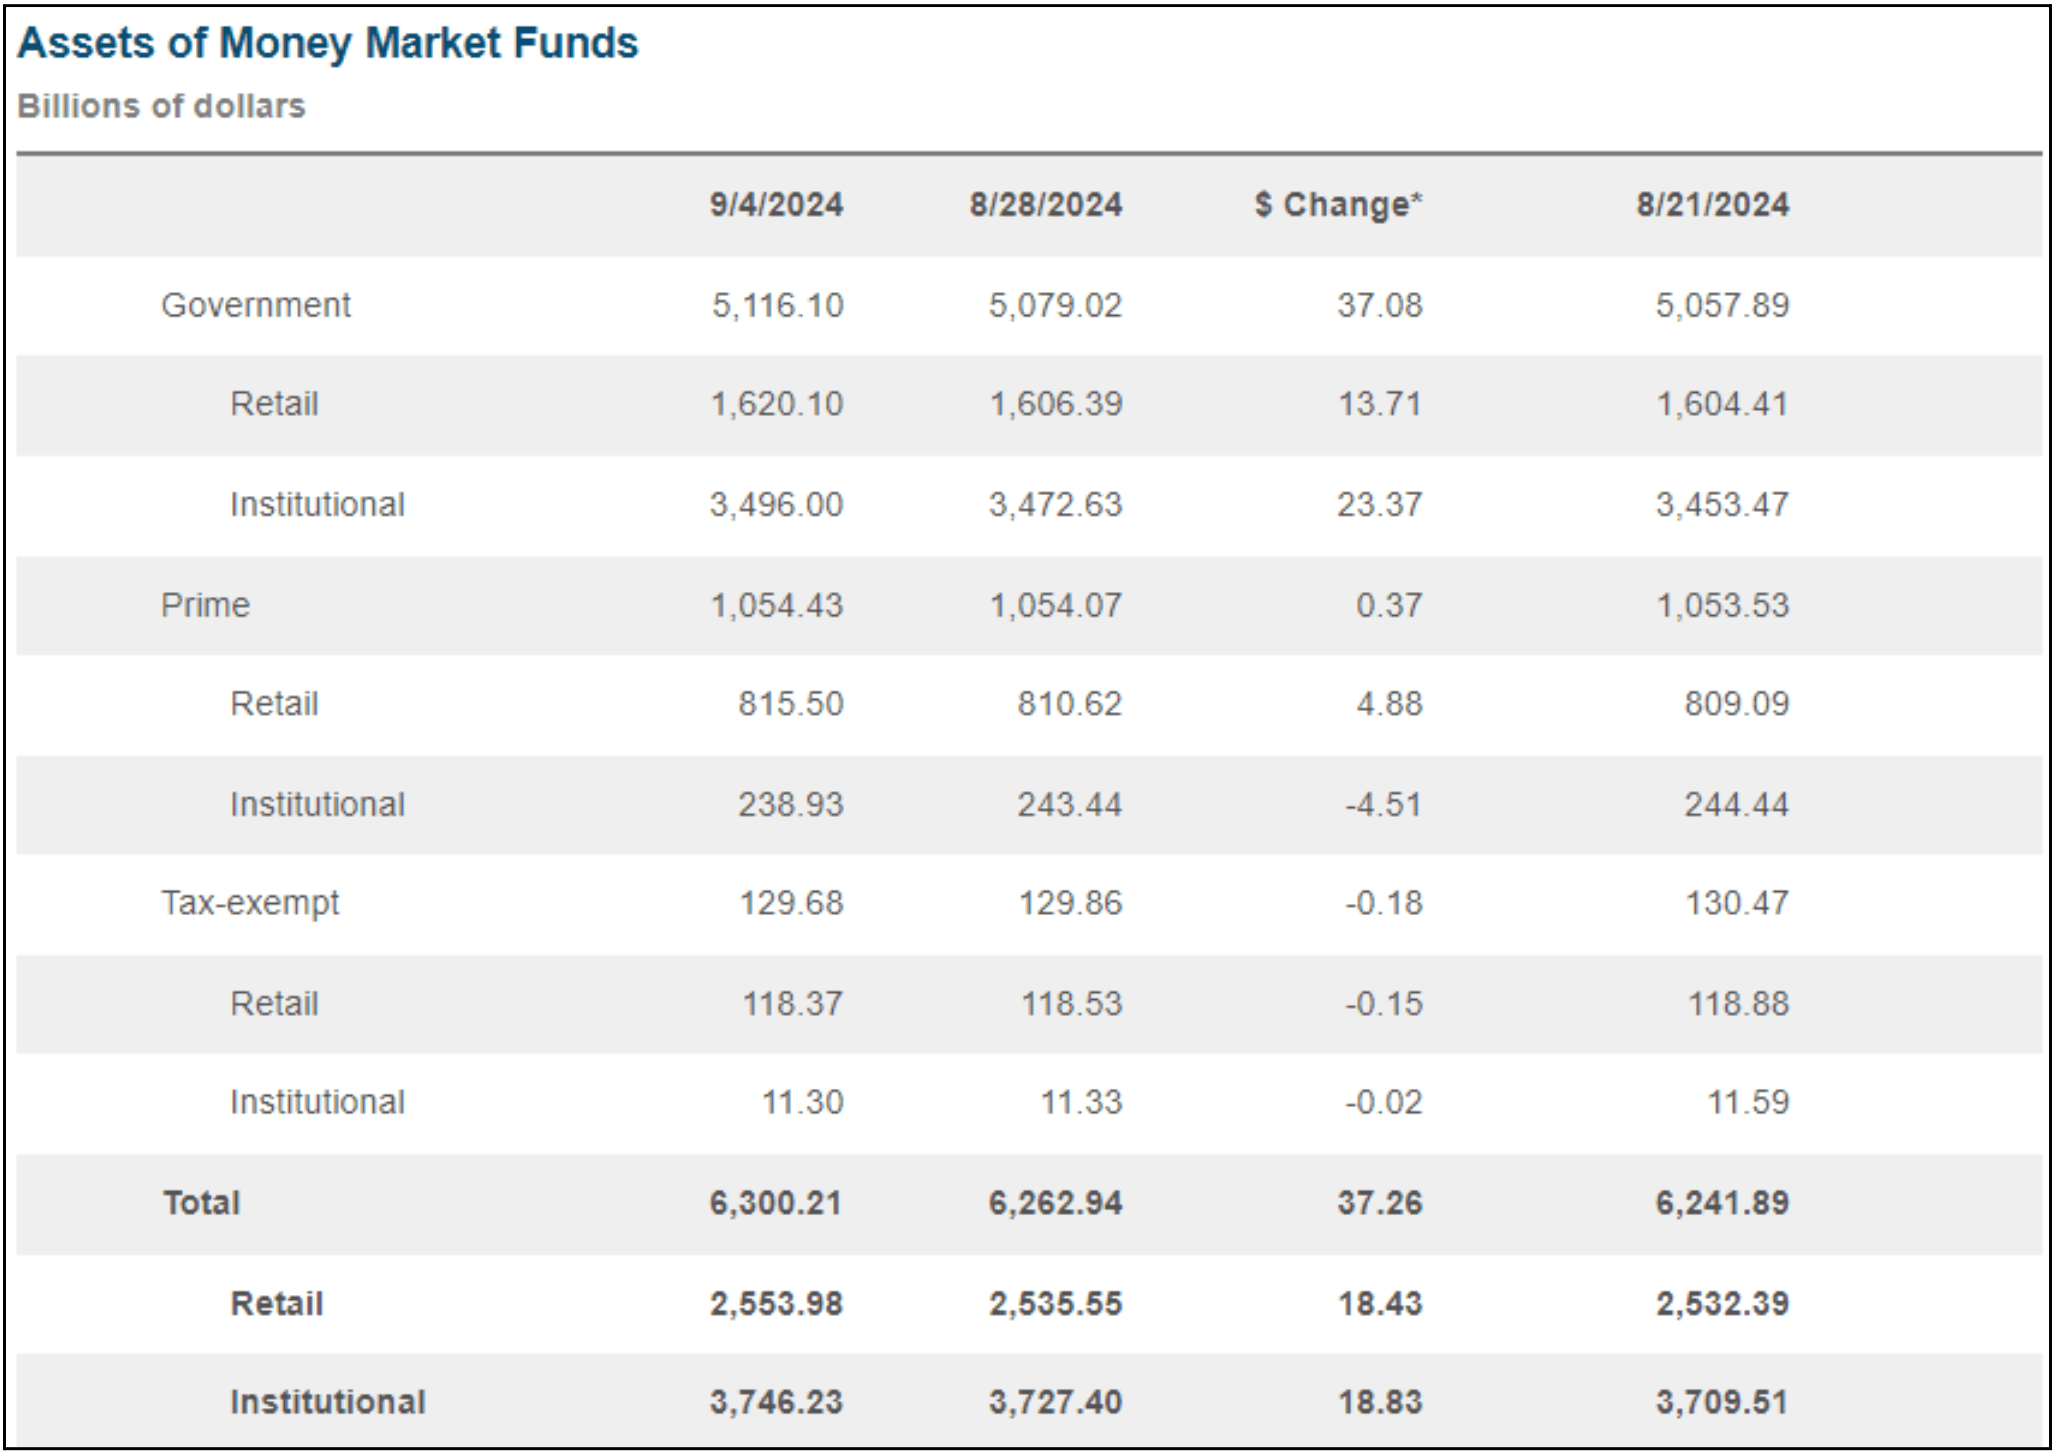2056x1456 pixels.
Task: Click the bold Retail total value 2,553.98
Action: click(776, 1303)
